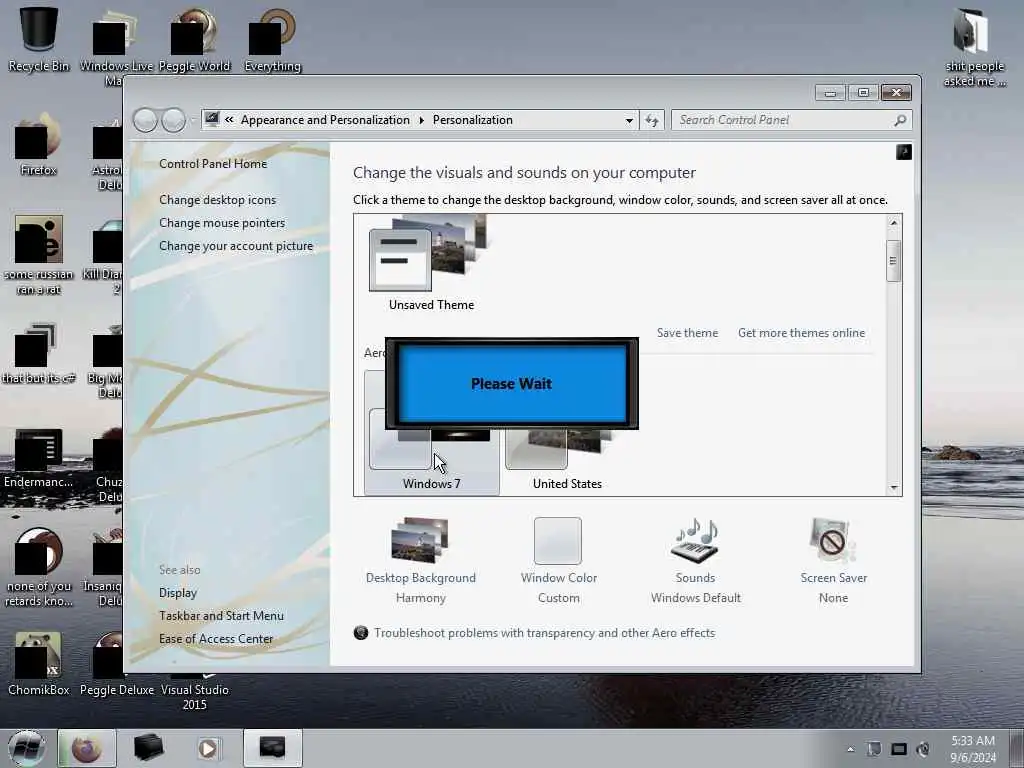Click the theme list scrollbar thumb
Viewport: 1024px width, 768px height.
click(x=893, y=261)
